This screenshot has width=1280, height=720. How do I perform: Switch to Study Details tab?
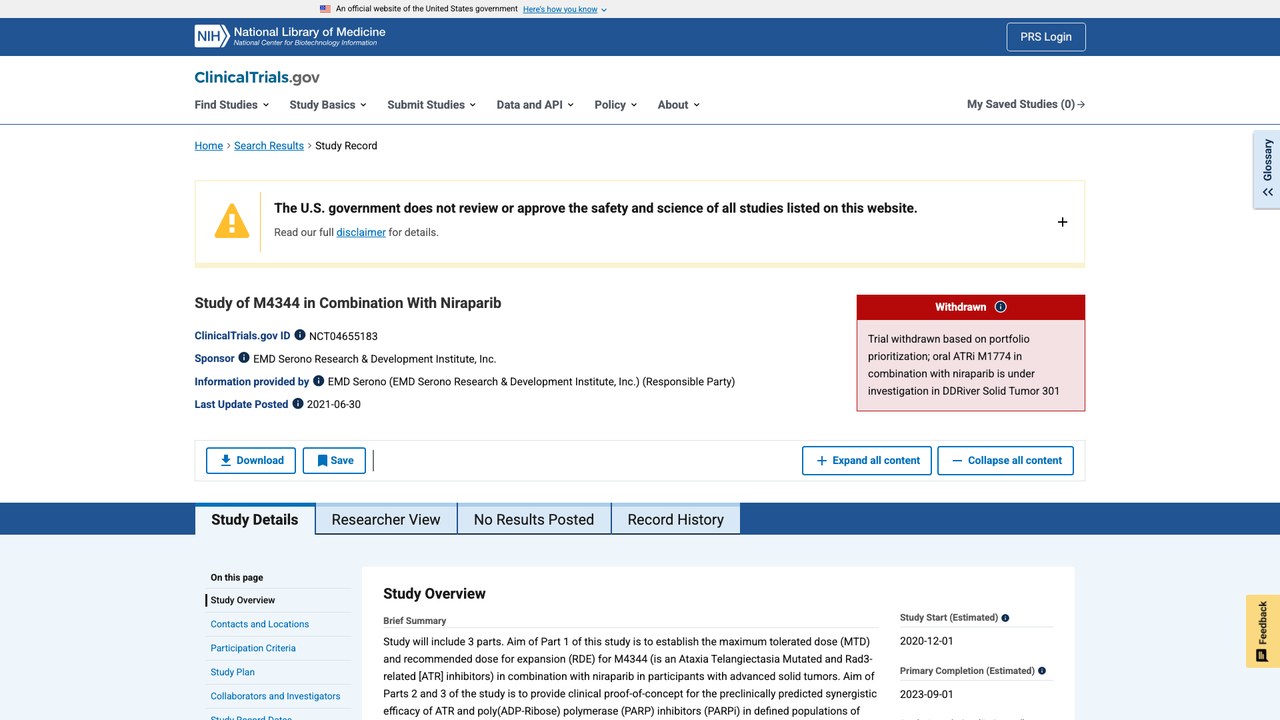255,519
